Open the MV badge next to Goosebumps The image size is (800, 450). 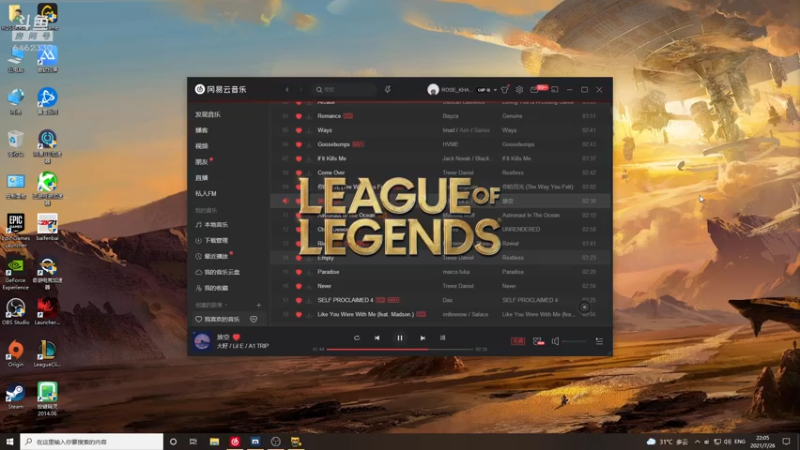(x=358, y=144)
